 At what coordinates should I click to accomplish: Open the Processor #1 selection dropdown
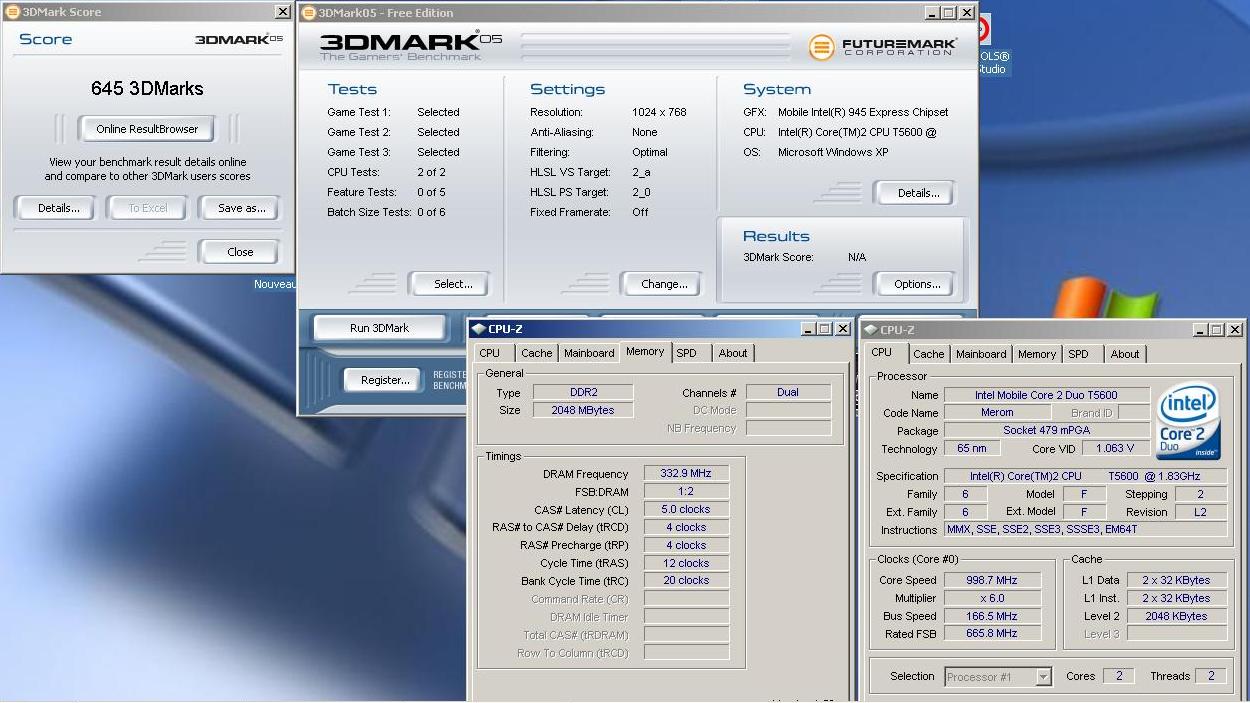click(x=998, y=677)
